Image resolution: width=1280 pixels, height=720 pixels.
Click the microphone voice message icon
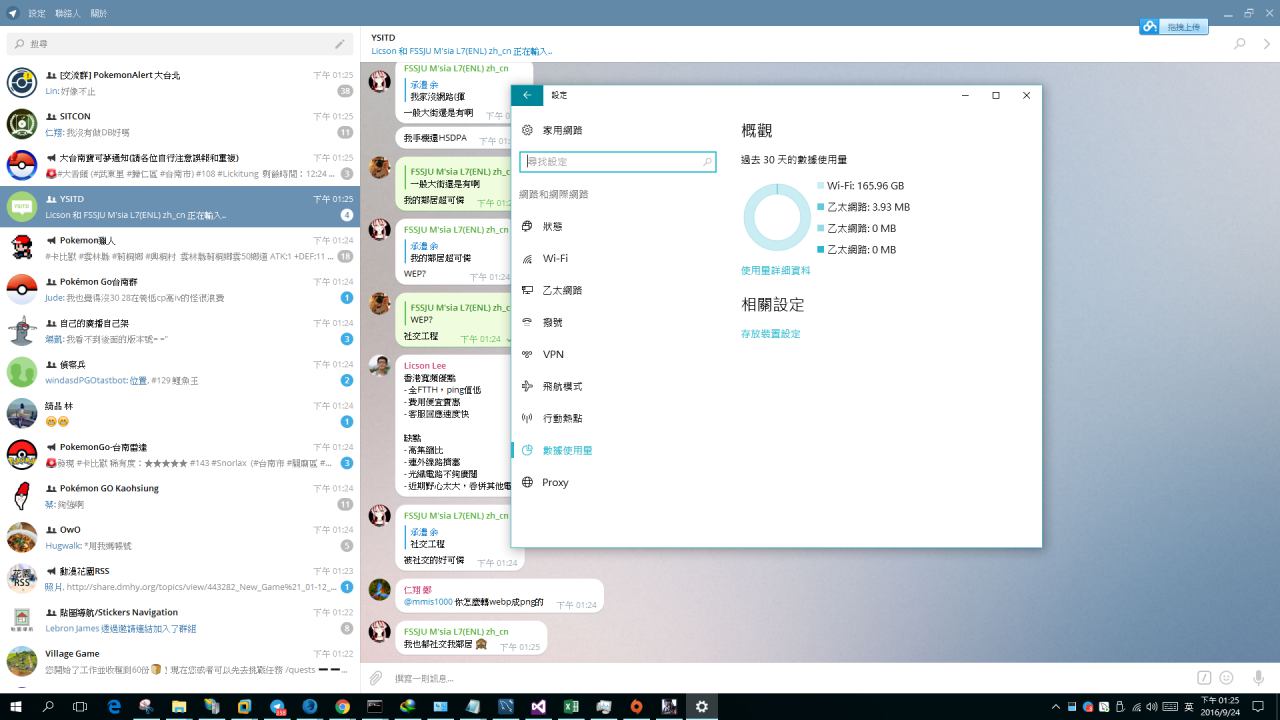(x=1258, y=678)
